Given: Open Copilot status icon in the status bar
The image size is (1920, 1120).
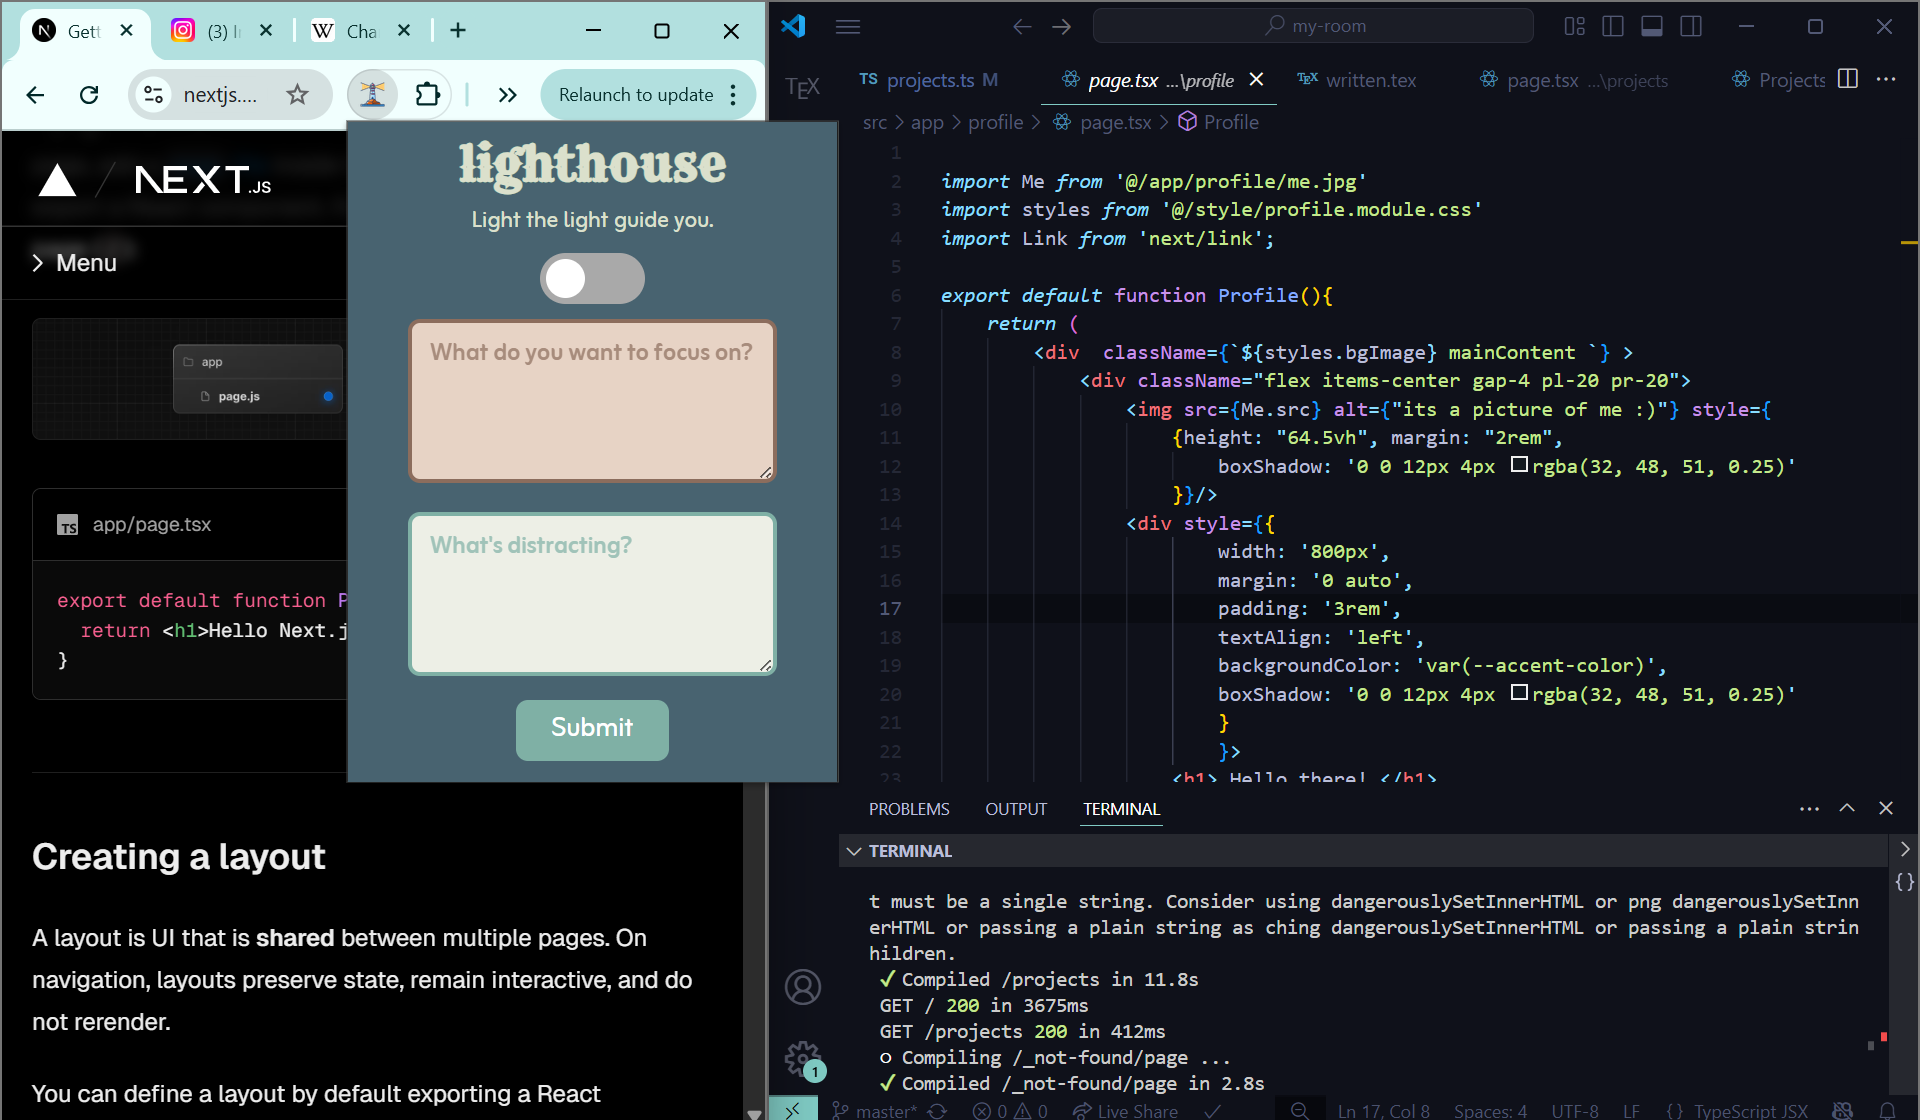Looking at the screenshot, I should [x=1842, y=1111].
